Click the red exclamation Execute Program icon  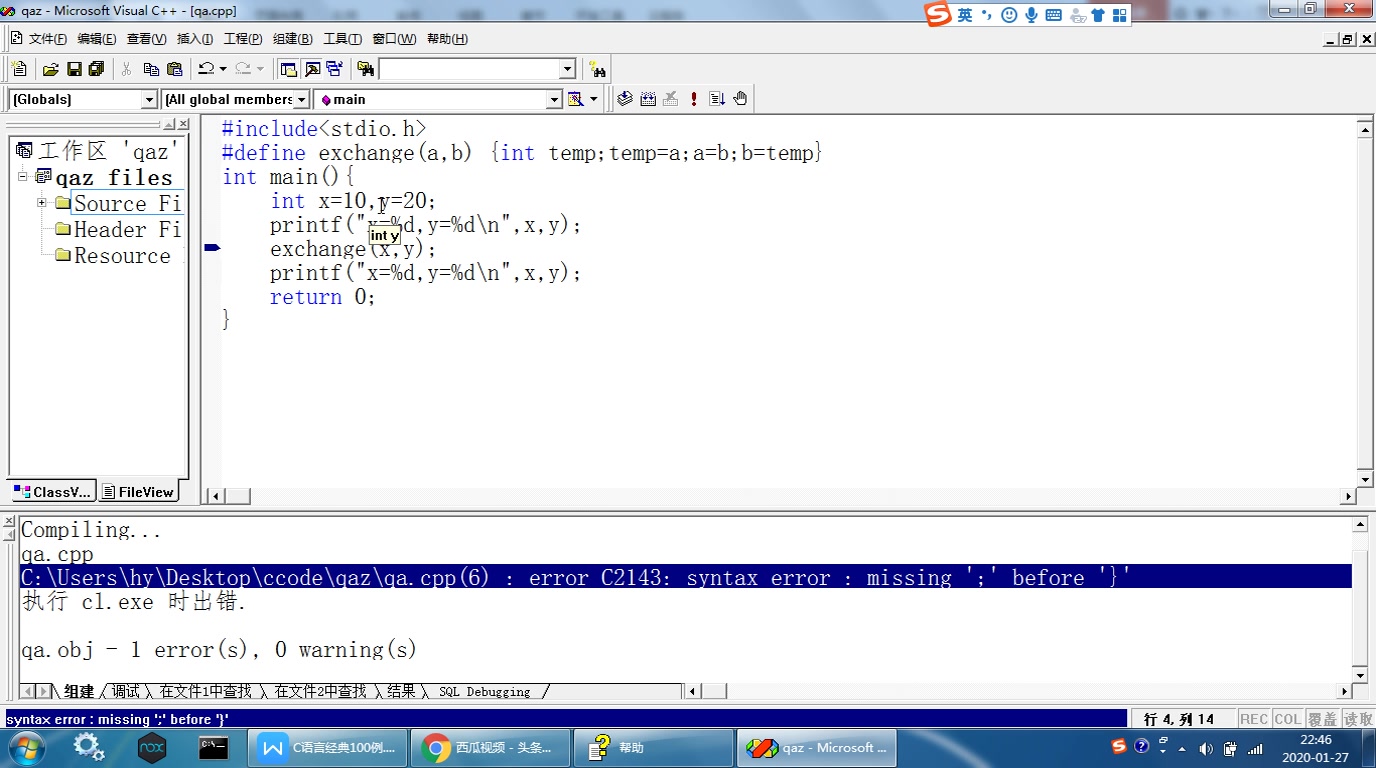[x=694, y=99]
